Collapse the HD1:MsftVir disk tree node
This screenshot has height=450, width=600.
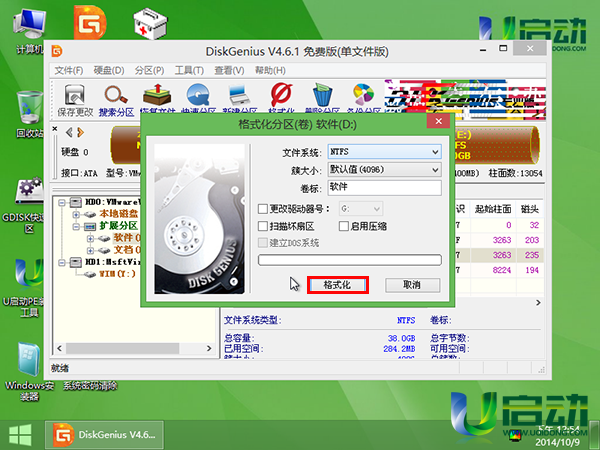point(62,262)
